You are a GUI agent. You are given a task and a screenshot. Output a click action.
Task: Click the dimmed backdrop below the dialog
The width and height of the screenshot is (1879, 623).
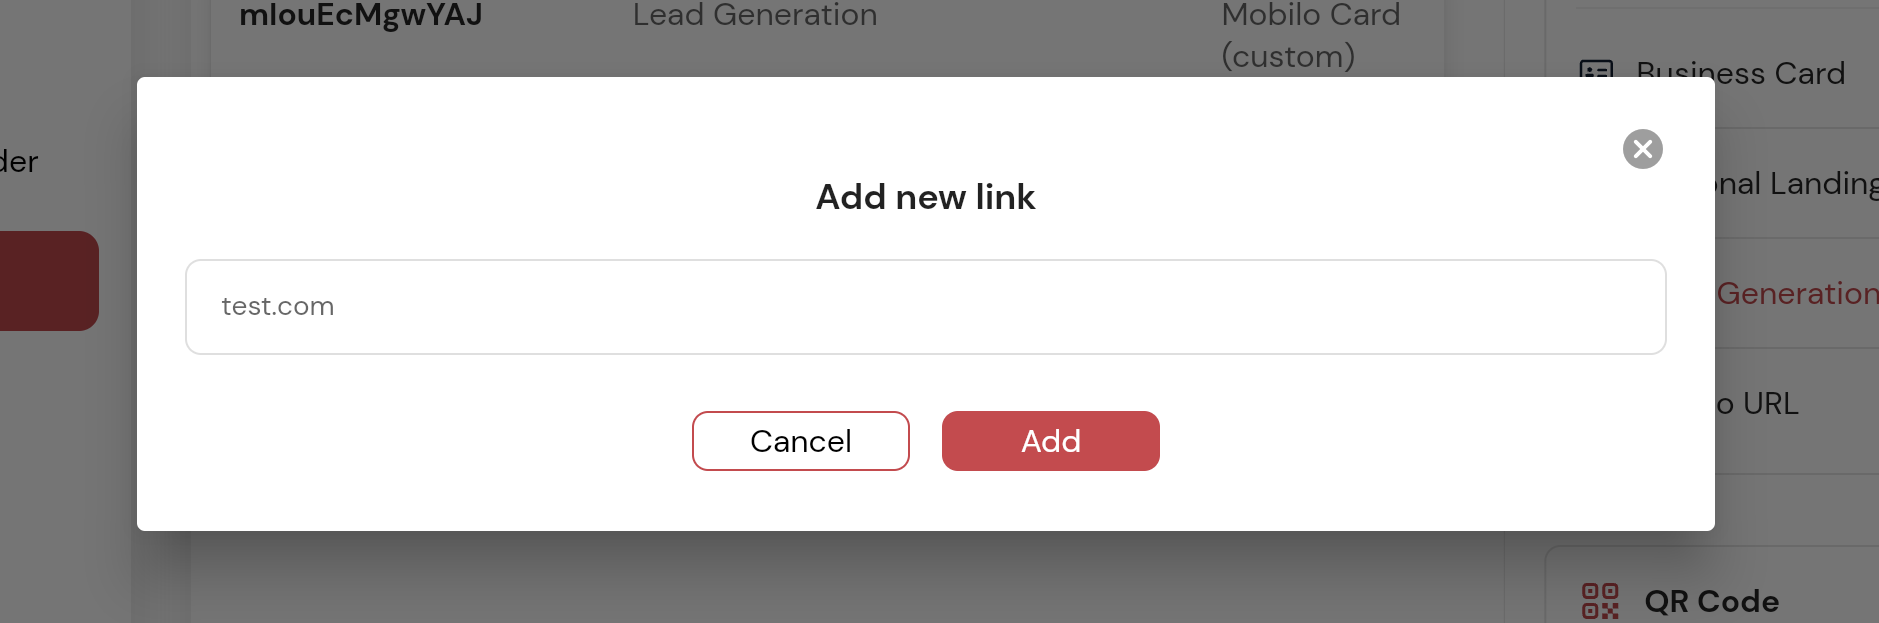click(x=800, y=580)
